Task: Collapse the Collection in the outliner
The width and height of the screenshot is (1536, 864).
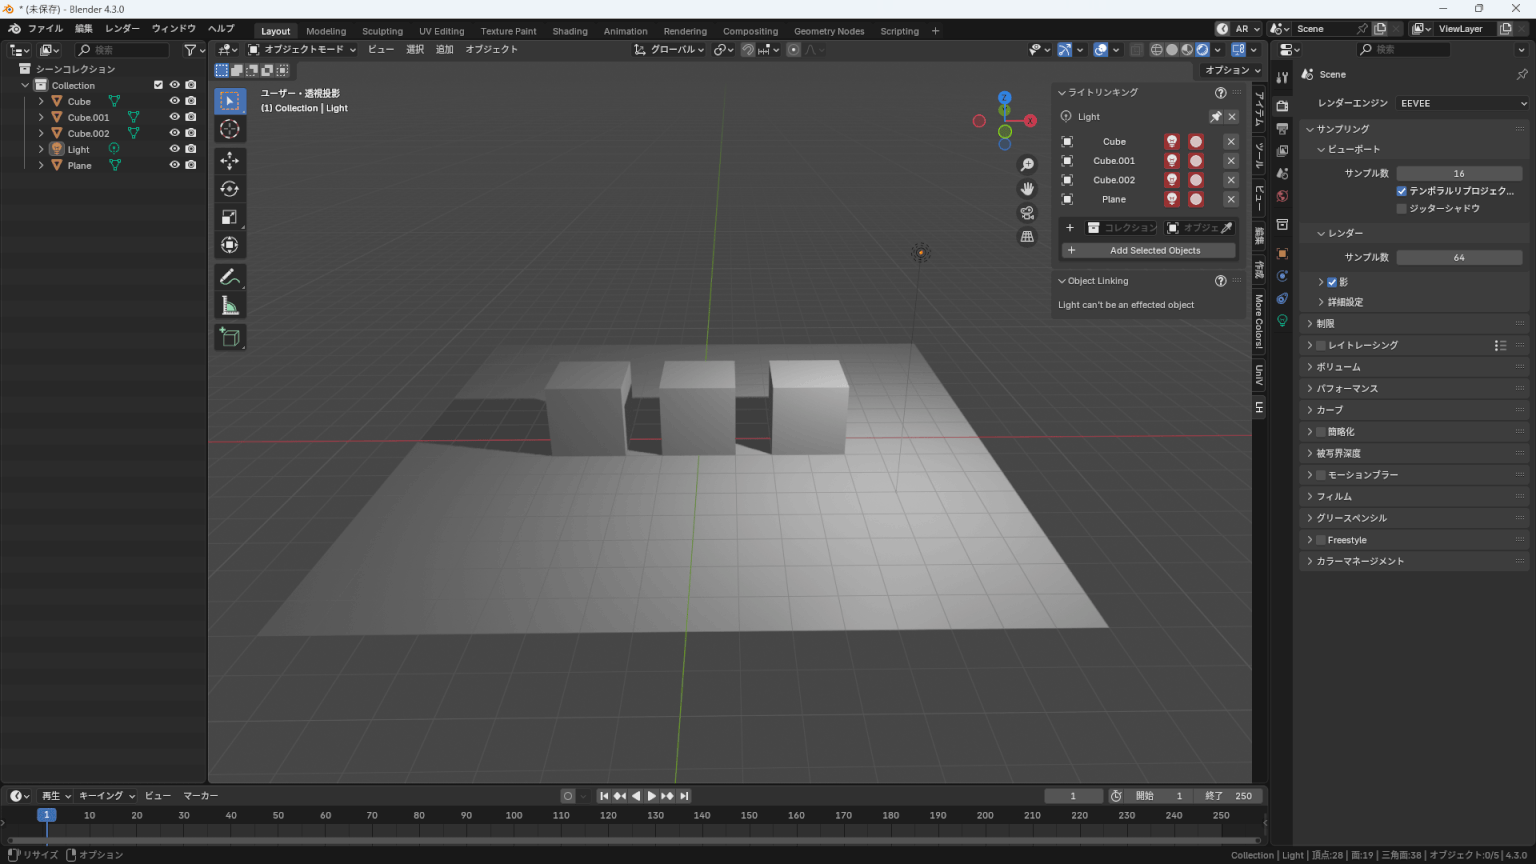Action: pyautogui.click(x=24, y=85)
